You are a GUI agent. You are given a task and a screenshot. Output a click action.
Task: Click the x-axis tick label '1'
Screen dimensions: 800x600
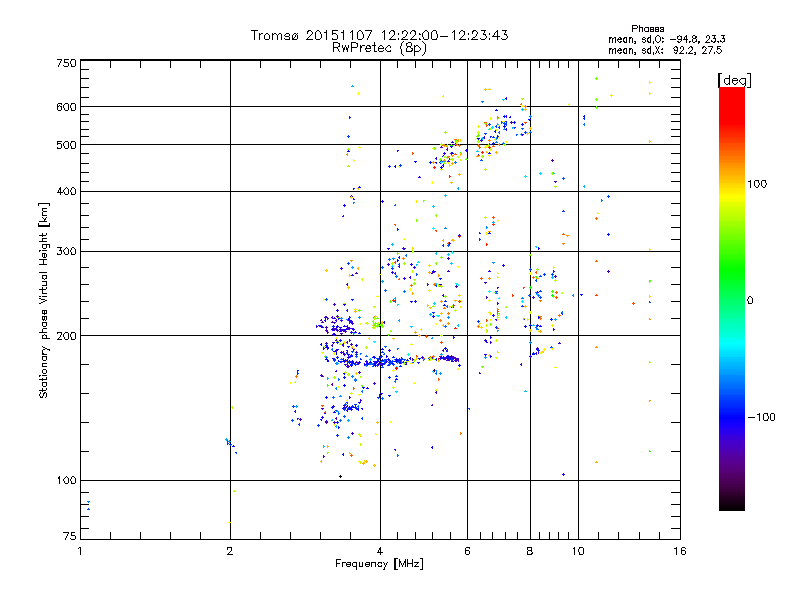tap(80, 551)
